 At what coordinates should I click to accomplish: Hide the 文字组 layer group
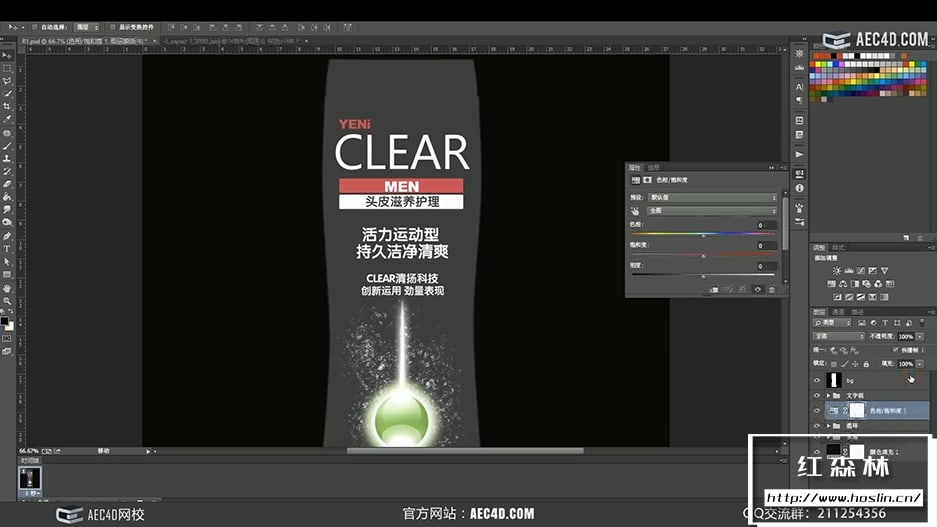pos(817,396)
